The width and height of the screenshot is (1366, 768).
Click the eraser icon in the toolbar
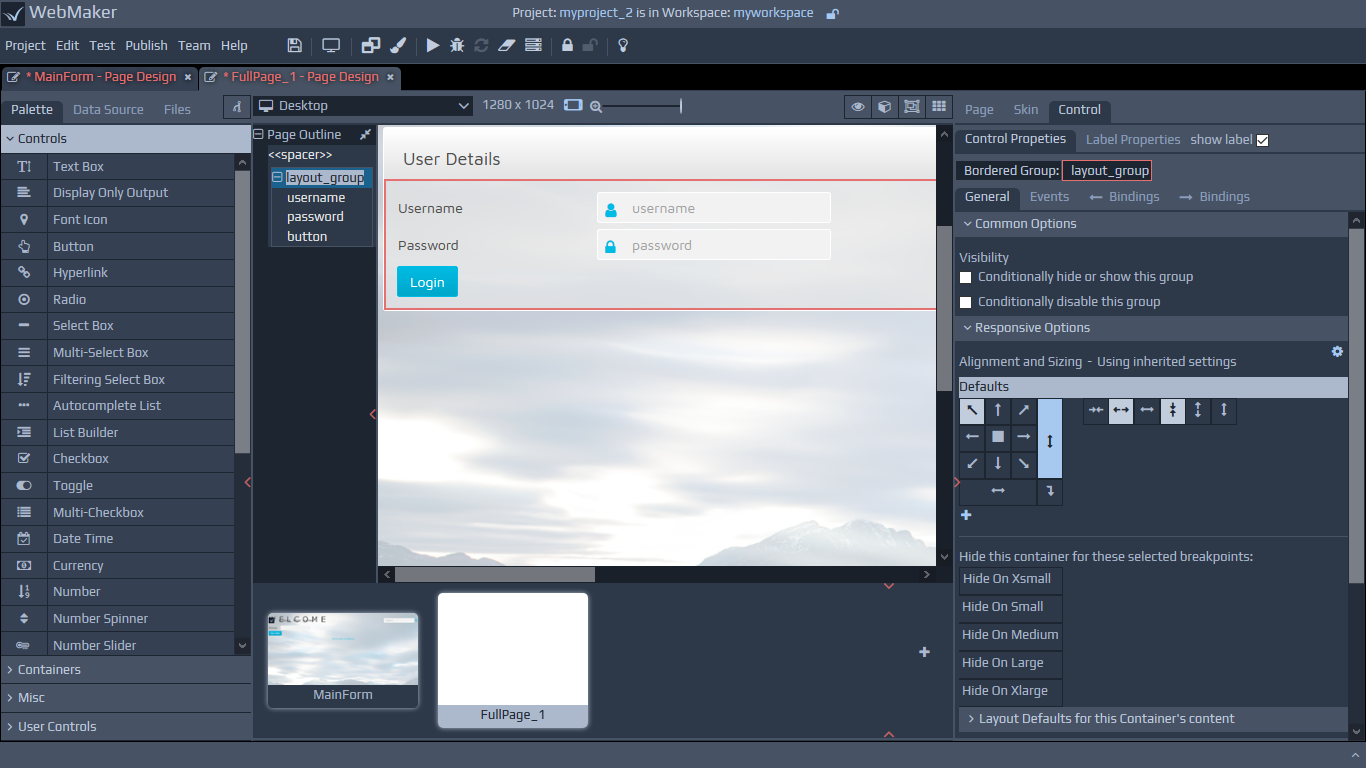[x=506, y=45]
